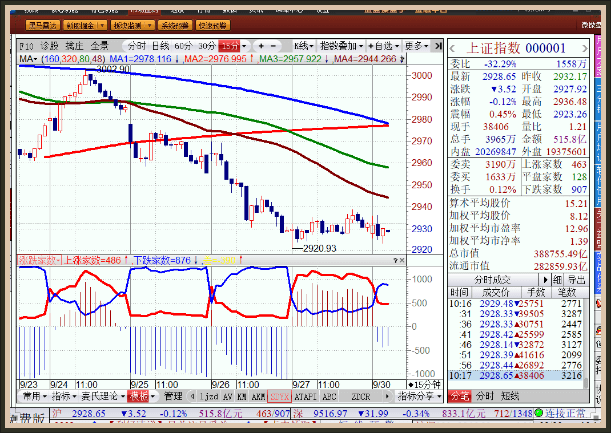The height and width of the screenshot is (433, 611).
Task: Jump to chart end with >| icon
Action: [x=438, y=46]
